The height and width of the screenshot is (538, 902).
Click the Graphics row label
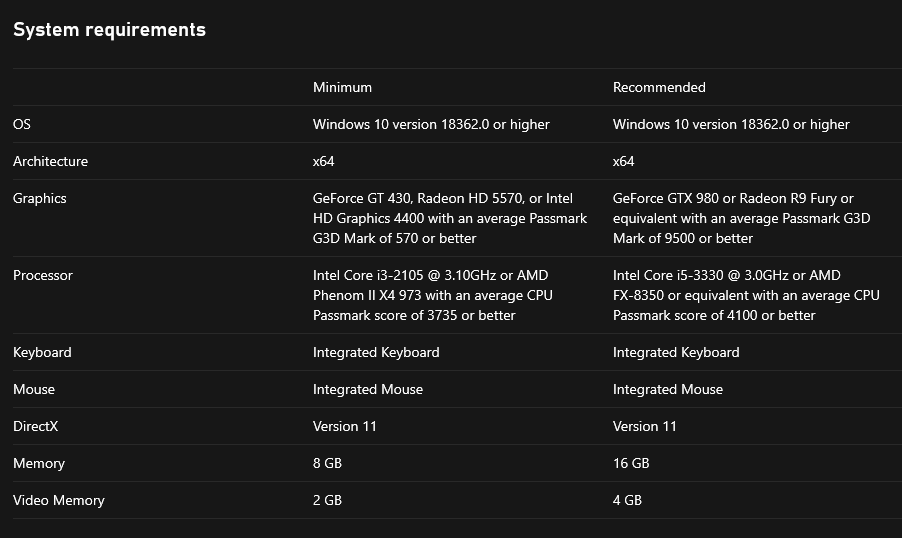coord(40,198)
